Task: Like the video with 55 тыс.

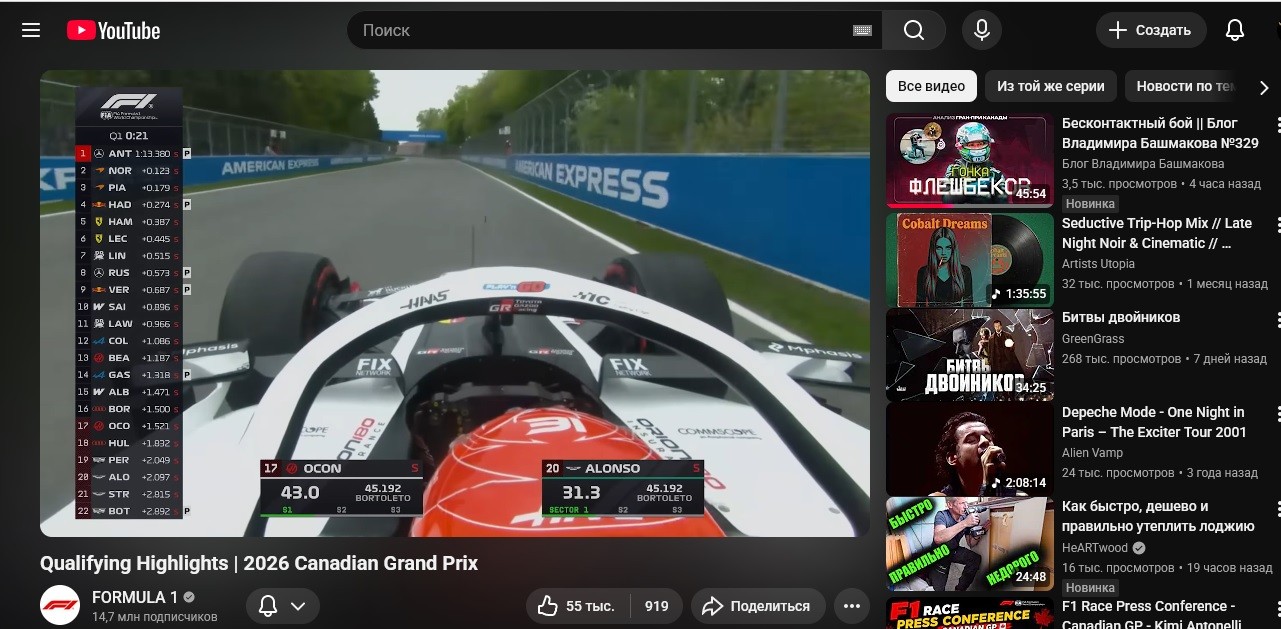Action: (579, 606)
